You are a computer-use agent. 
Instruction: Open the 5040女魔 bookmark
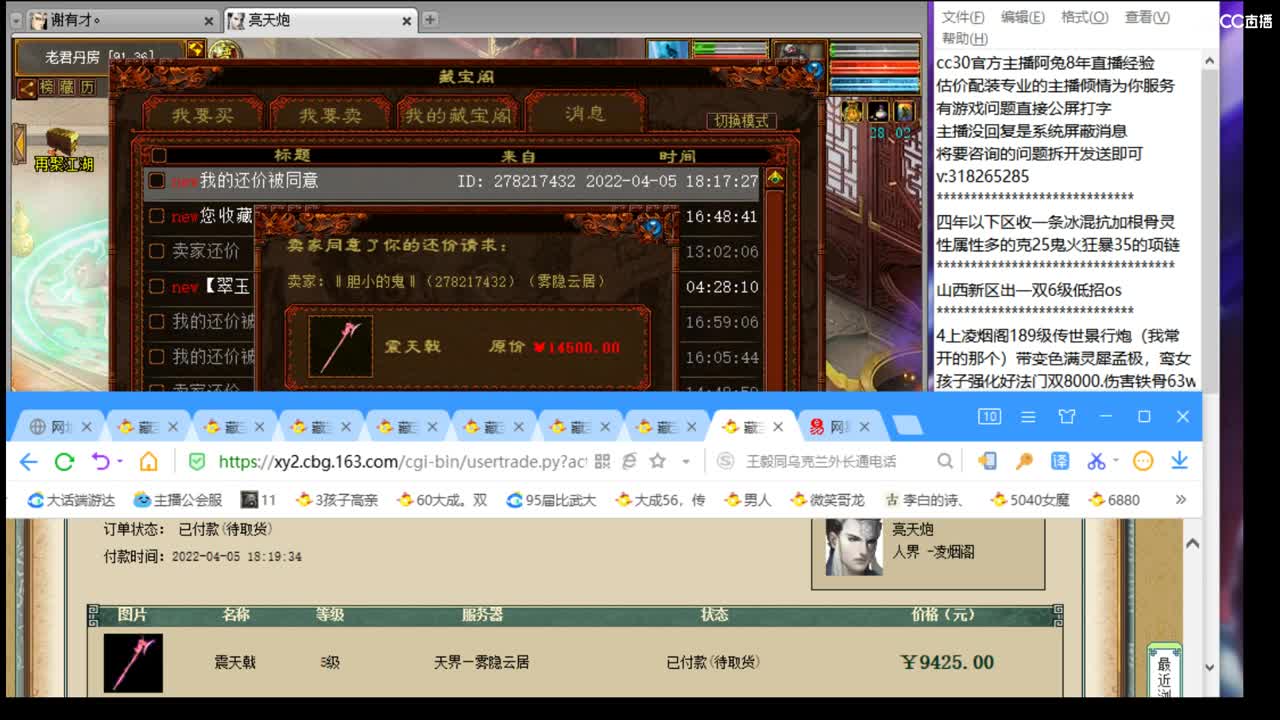pos(1029,499)
